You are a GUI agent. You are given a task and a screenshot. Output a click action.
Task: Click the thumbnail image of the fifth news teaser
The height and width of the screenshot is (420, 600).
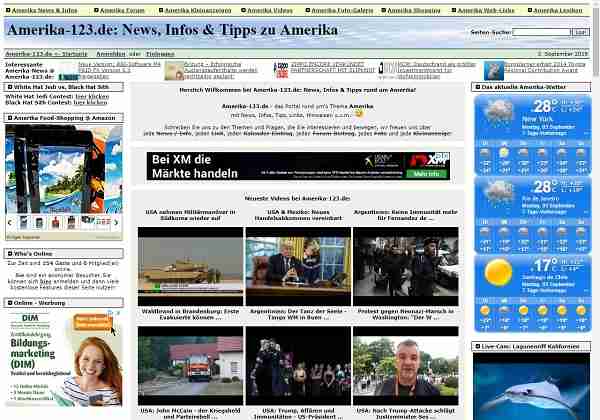coord(494,71)
